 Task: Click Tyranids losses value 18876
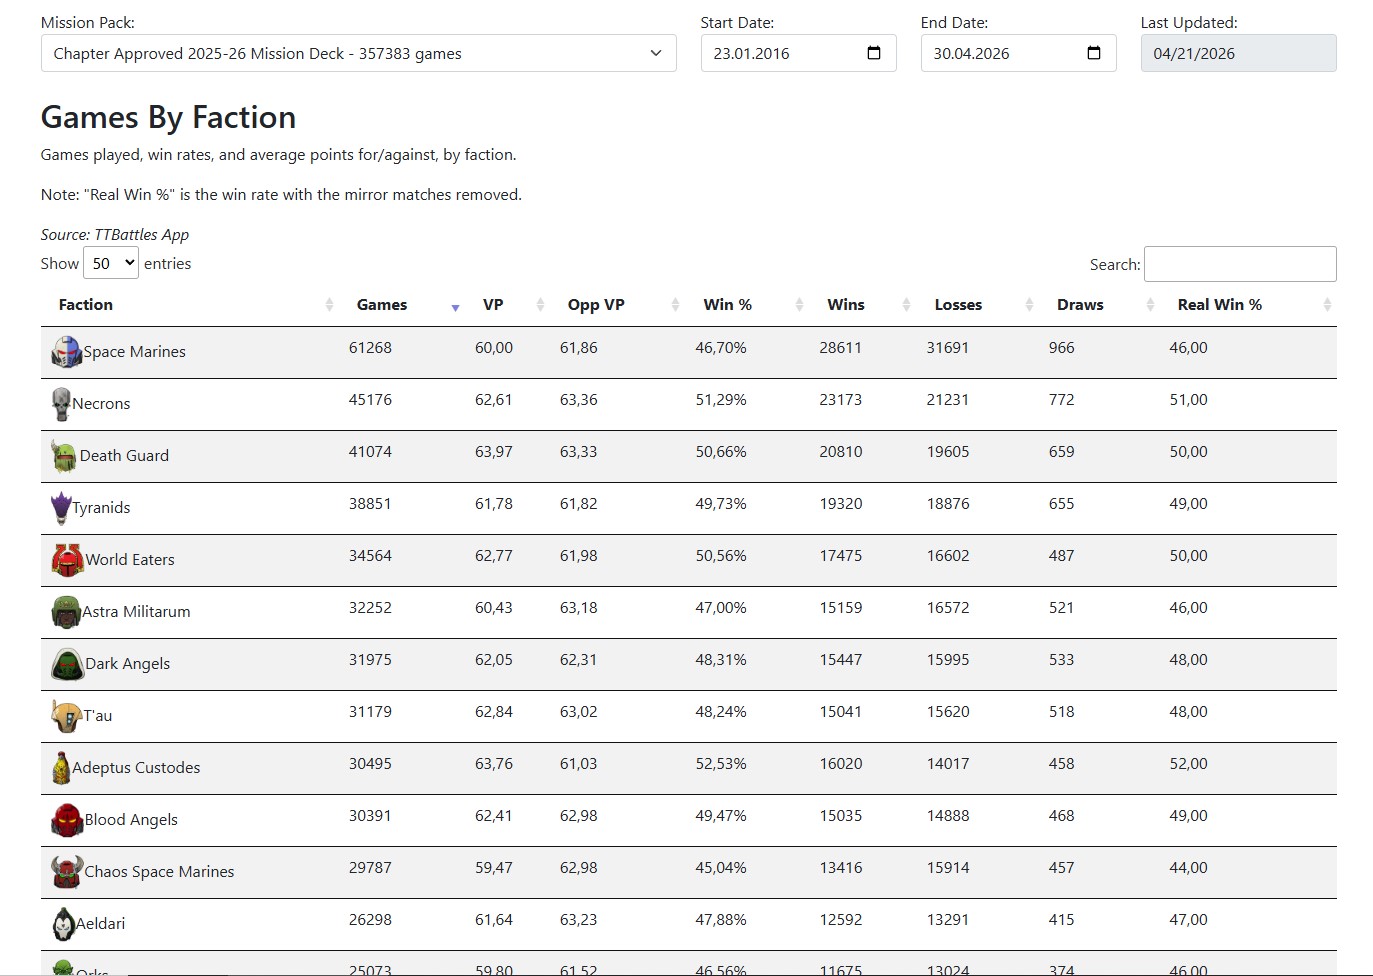pyautogui.click(x=948, y=504)
